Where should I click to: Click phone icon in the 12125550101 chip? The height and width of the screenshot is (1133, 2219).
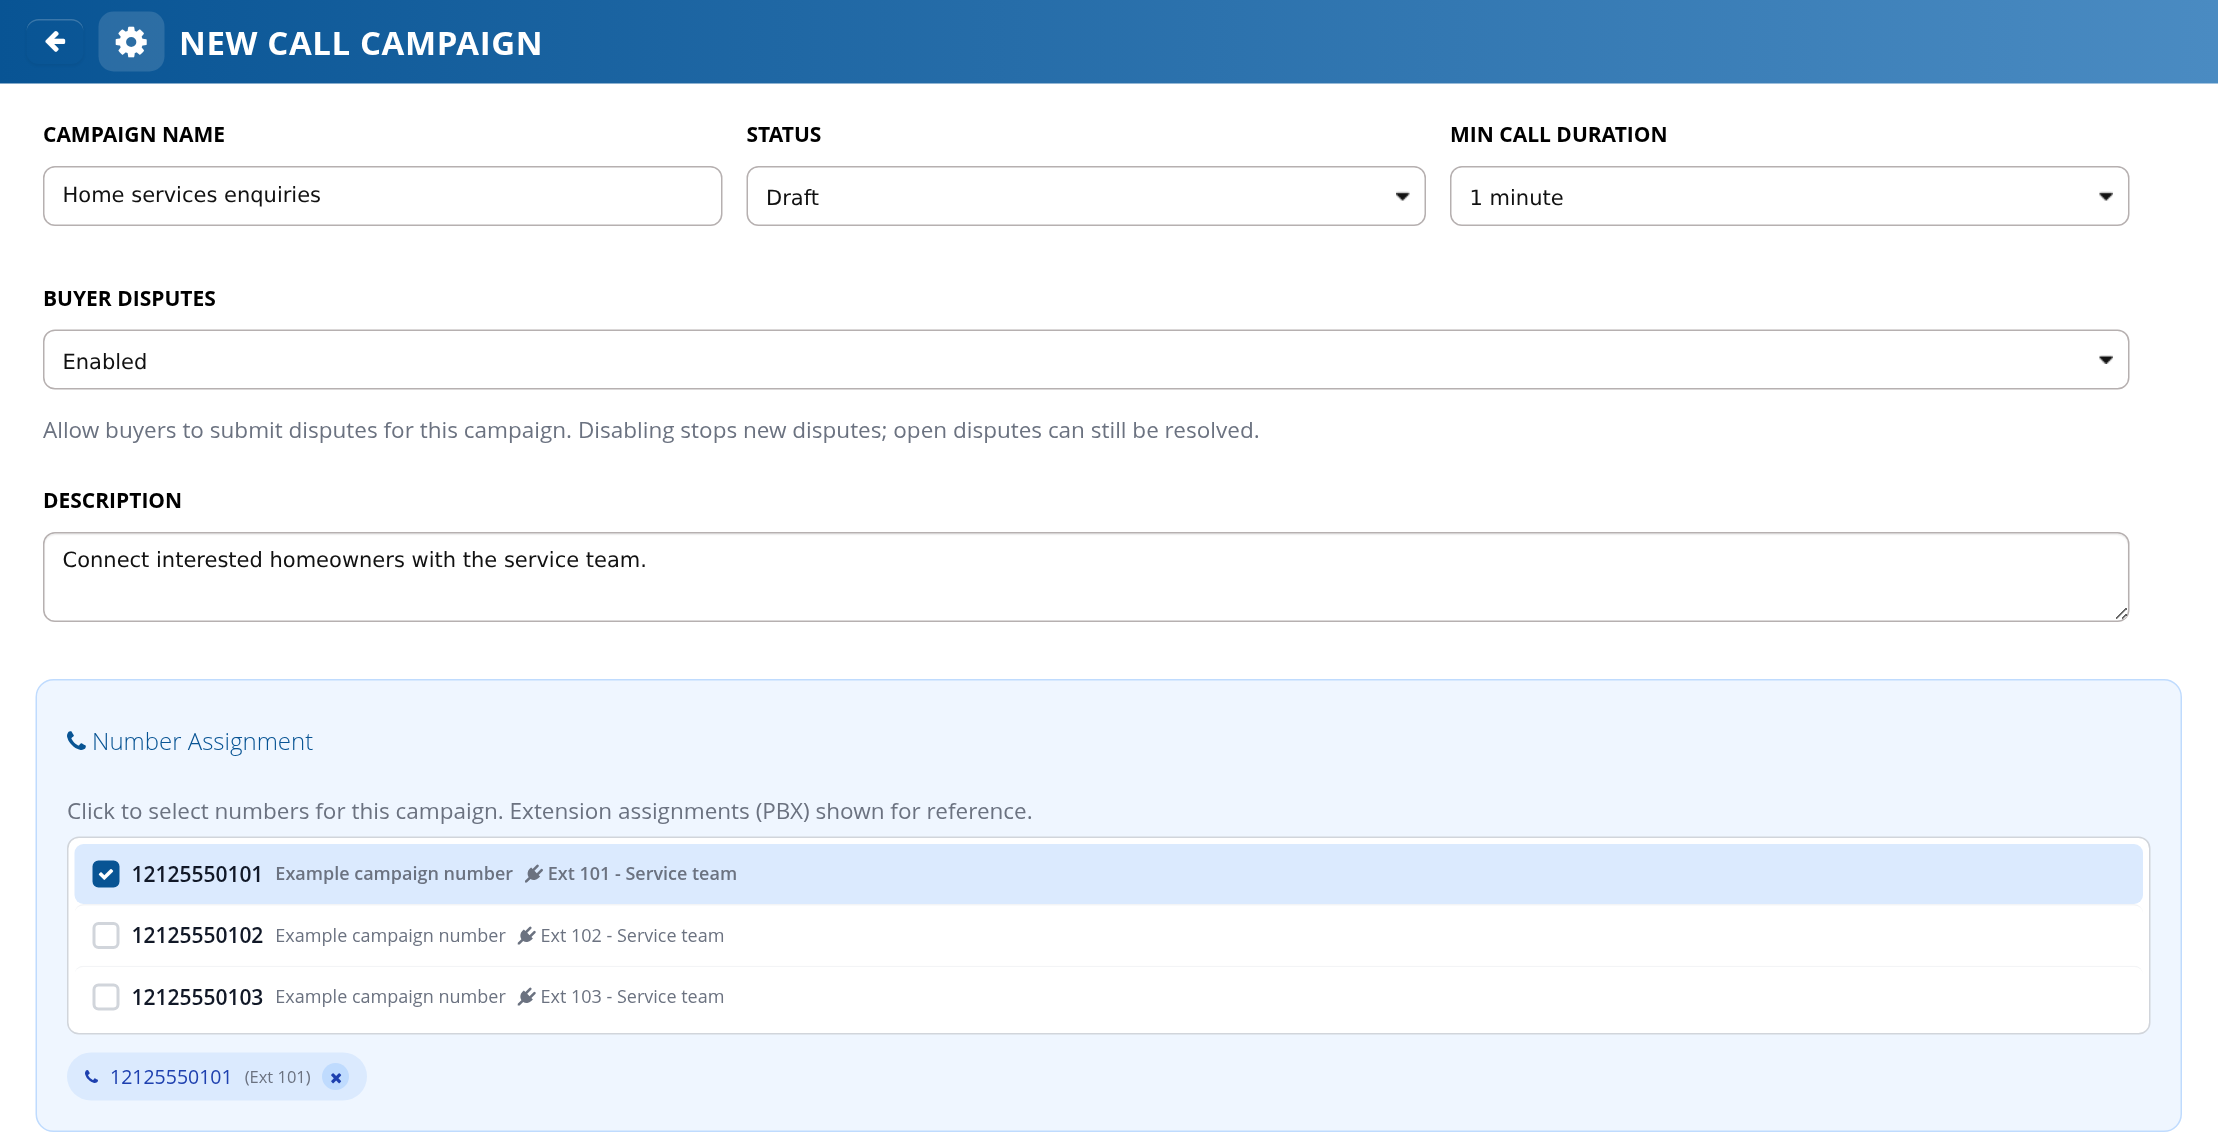pyautogui.click(x=91, y=1077)
